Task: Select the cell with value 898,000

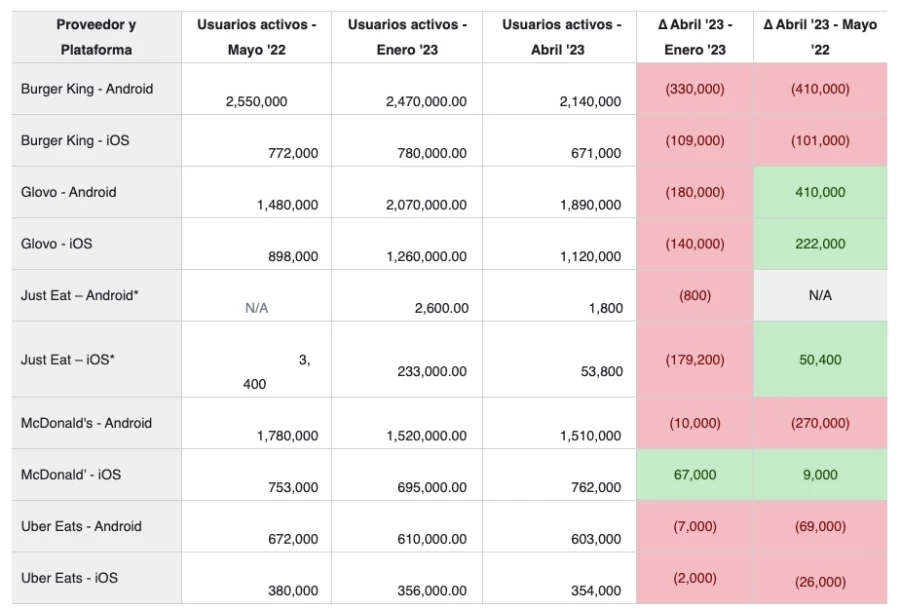Action: pyautogui.click(x=257, y=244)
